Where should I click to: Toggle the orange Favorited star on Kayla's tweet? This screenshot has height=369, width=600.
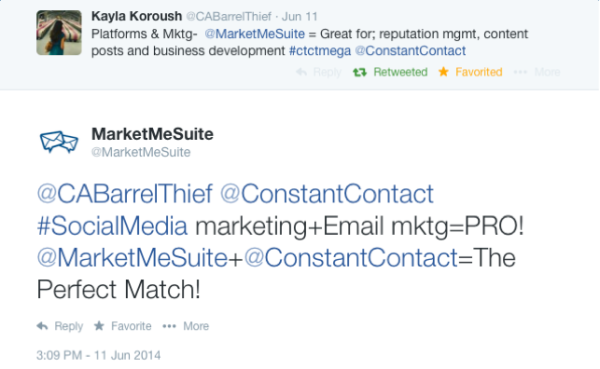click(443, 72)
